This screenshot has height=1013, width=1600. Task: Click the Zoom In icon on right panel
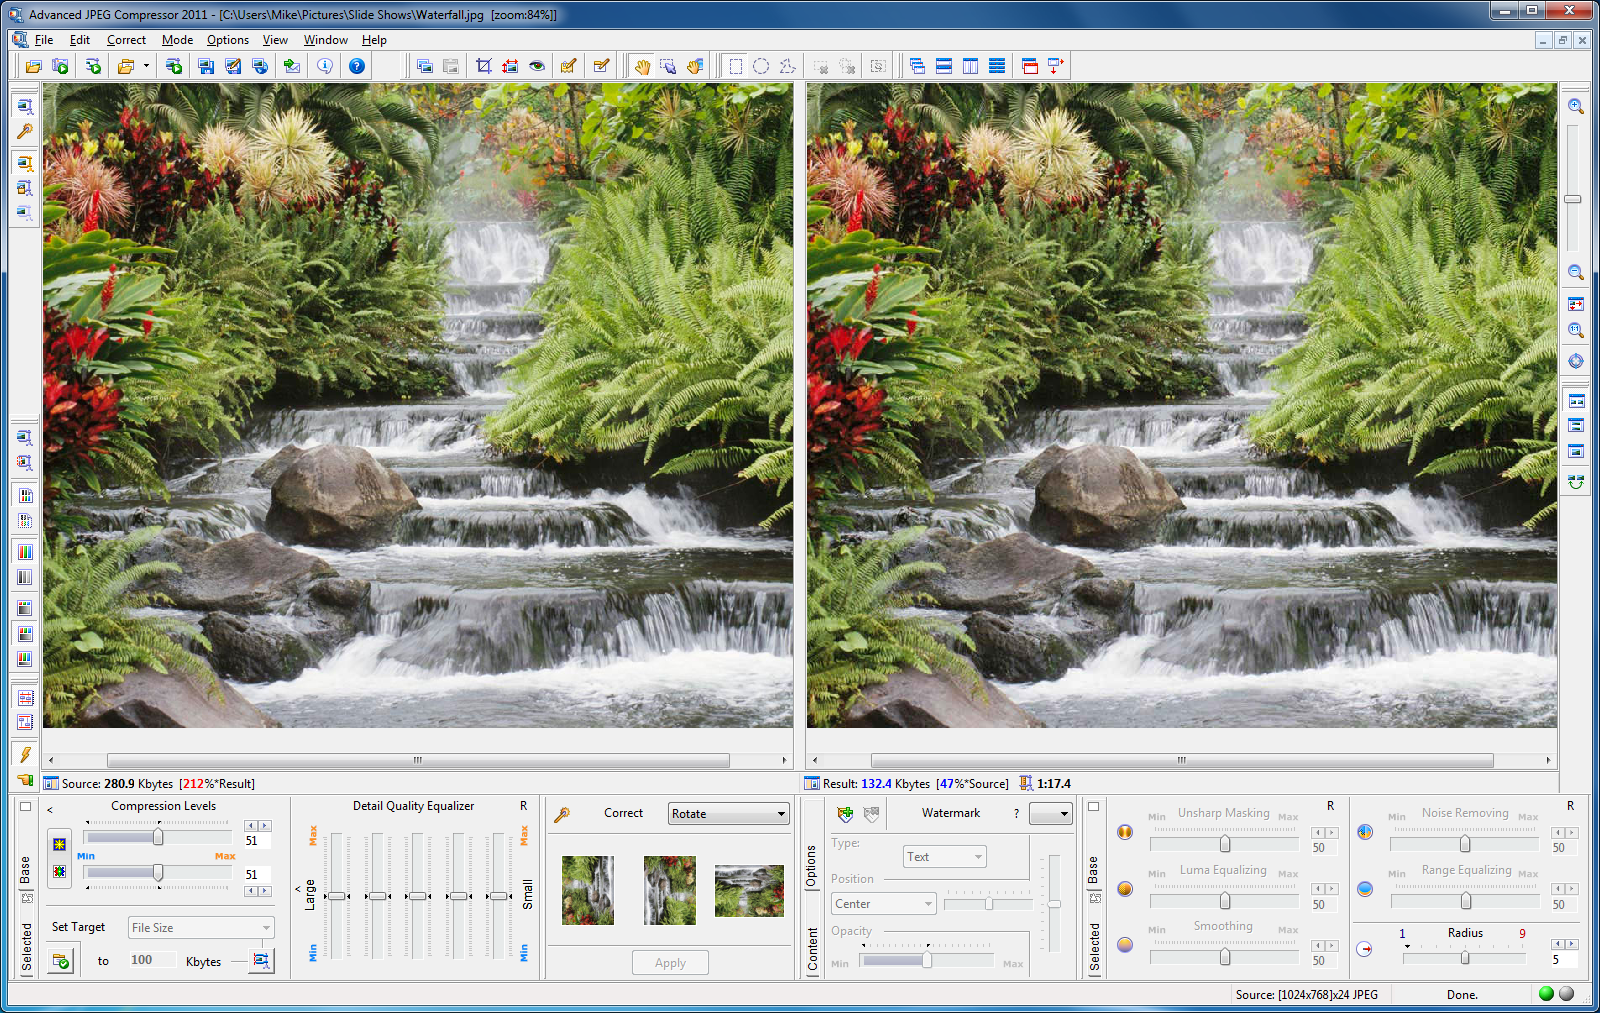pyautogui.click(x=1576, y=105)
